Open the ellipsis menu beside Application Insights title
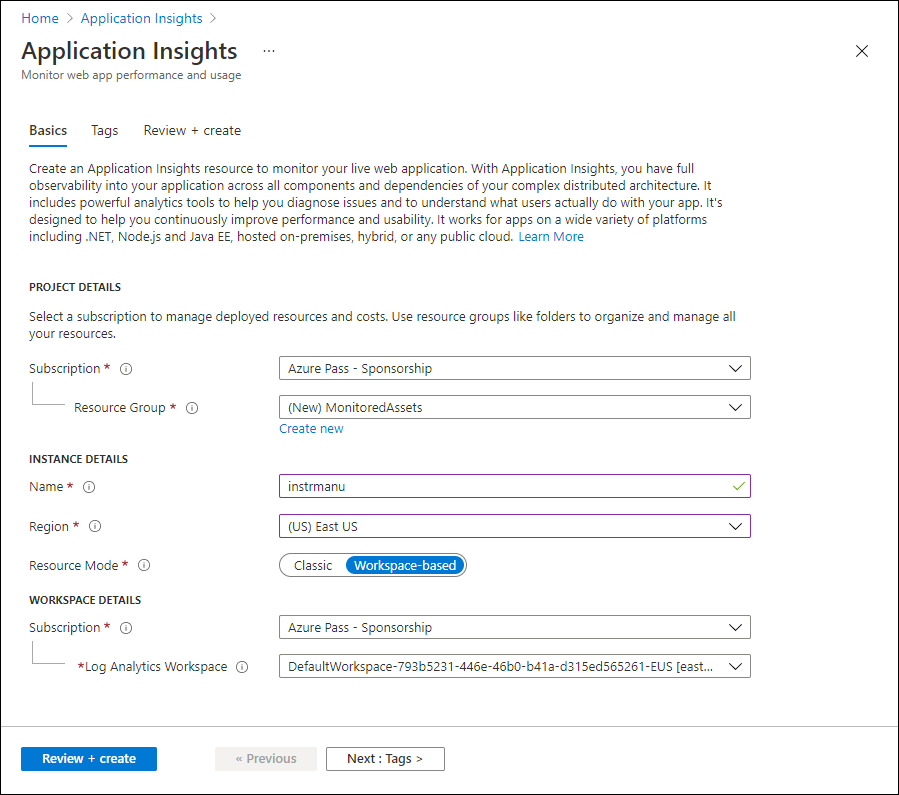899x795 pixels. pos(267,51)
